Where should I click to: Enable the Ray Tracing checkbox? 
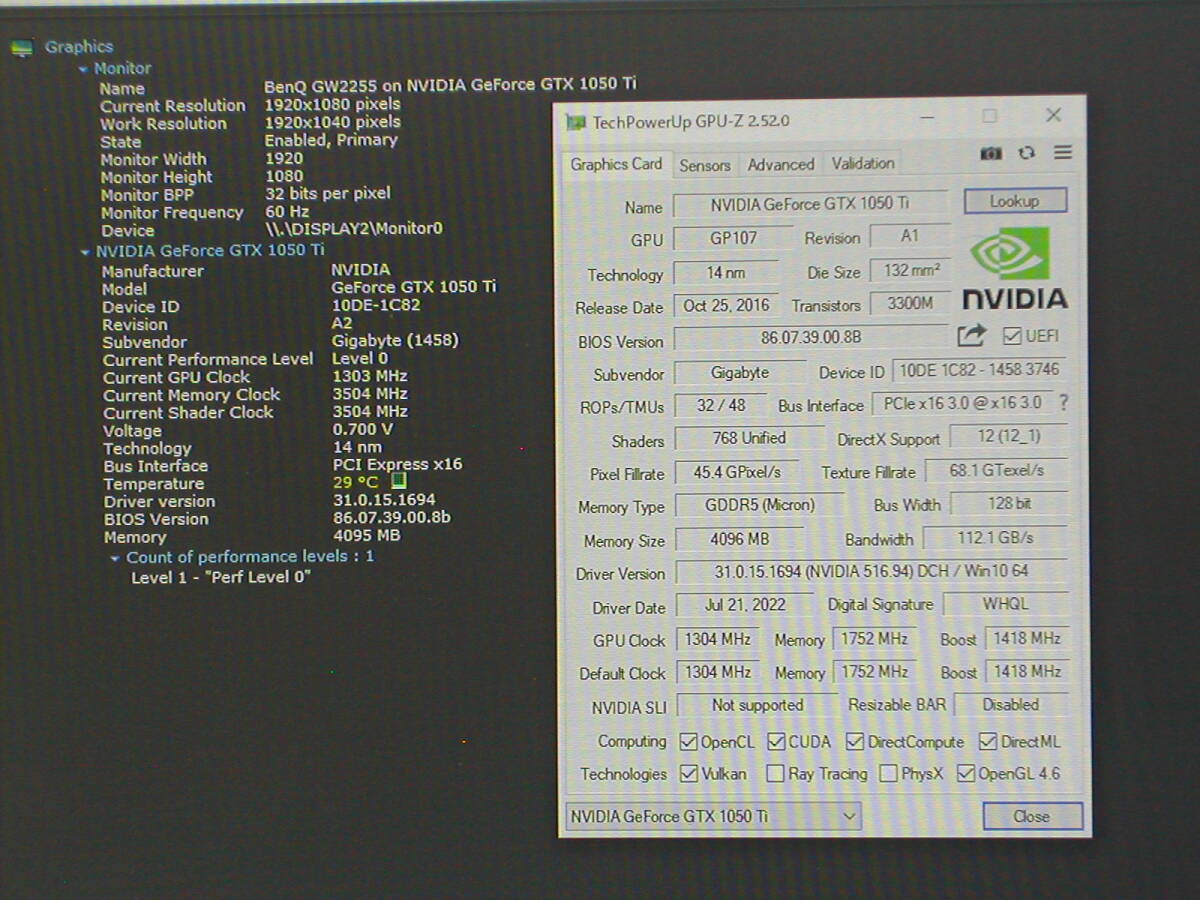click(775, 773)
